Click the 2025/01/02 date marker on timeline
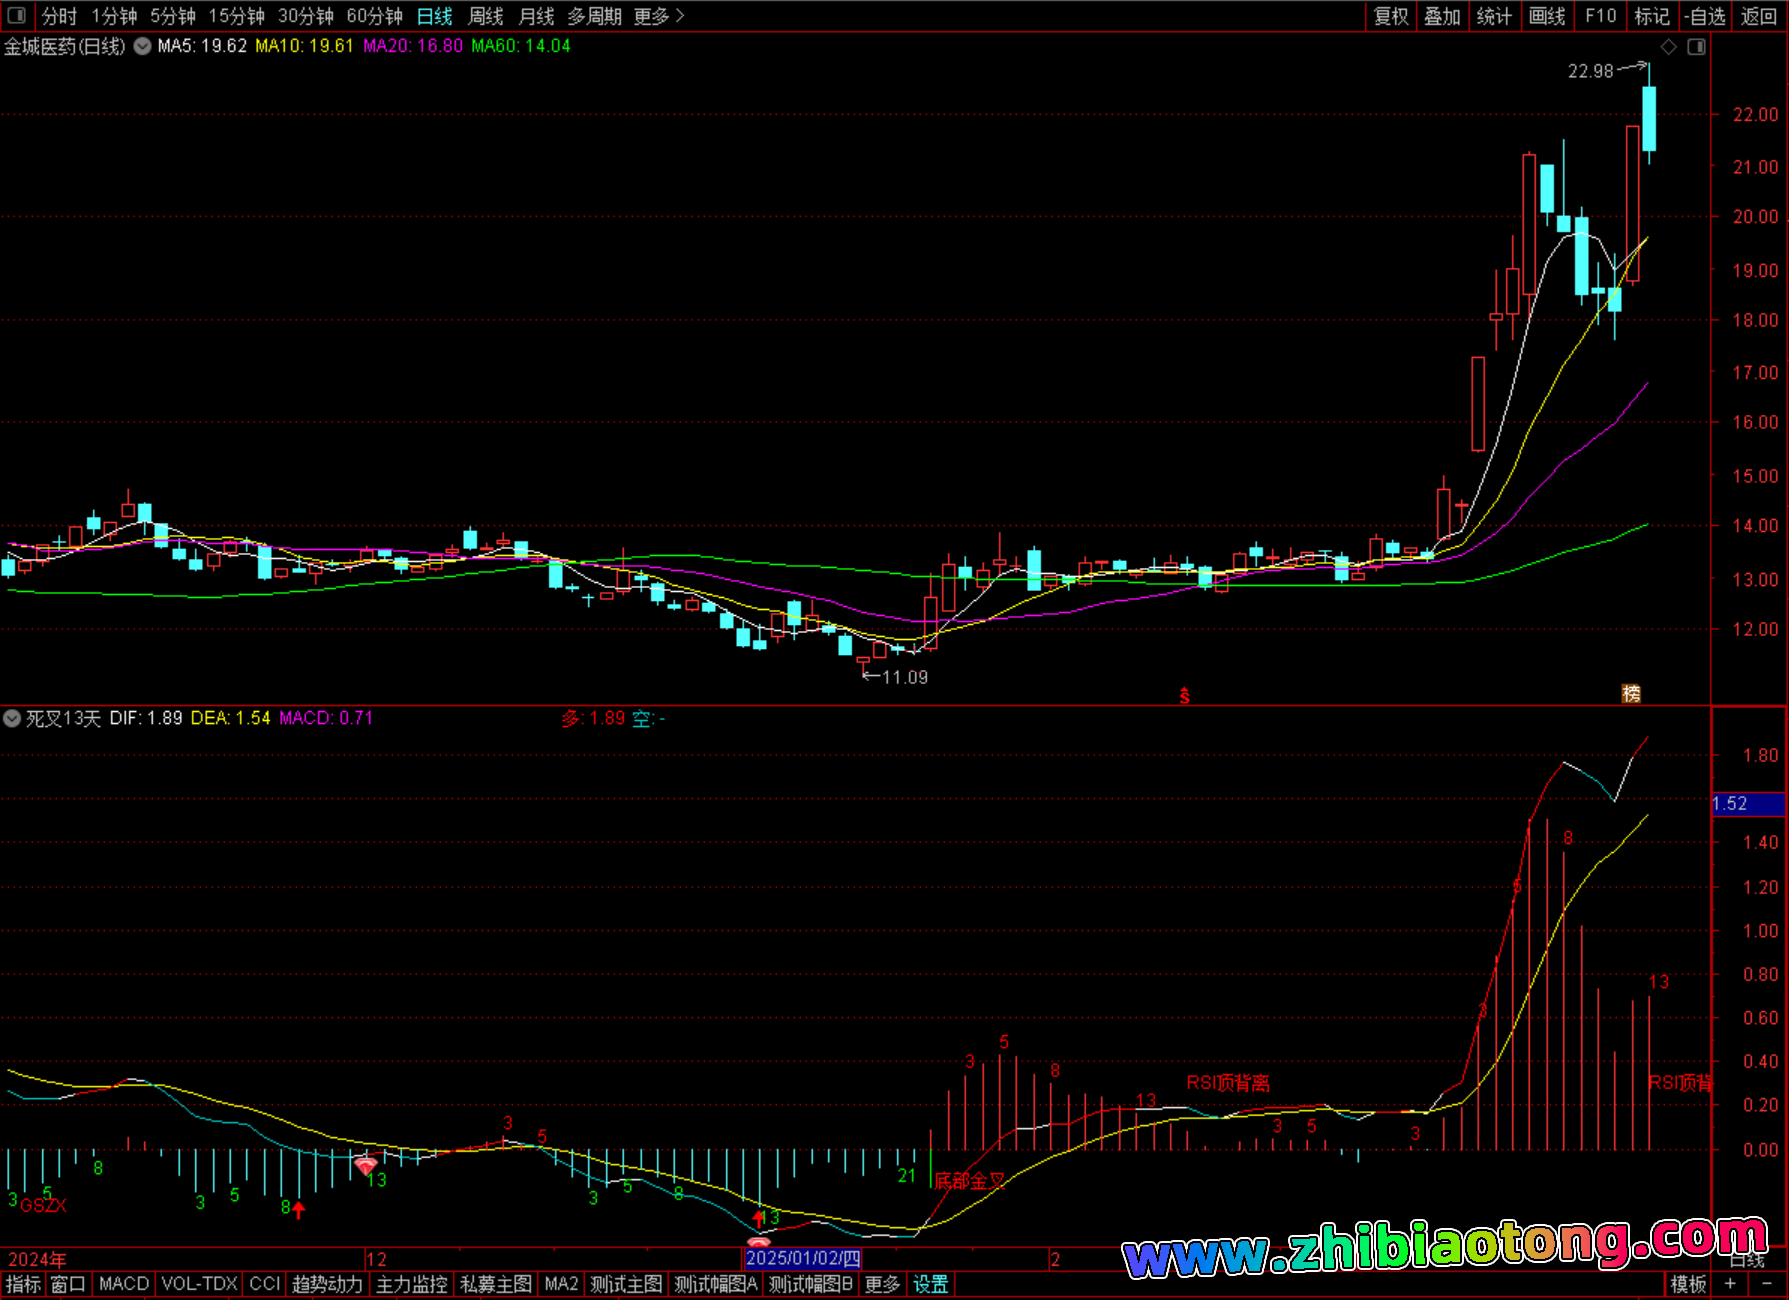Image resolution: width=1789 pixels, height=1300 pixels. point(803,1258)
